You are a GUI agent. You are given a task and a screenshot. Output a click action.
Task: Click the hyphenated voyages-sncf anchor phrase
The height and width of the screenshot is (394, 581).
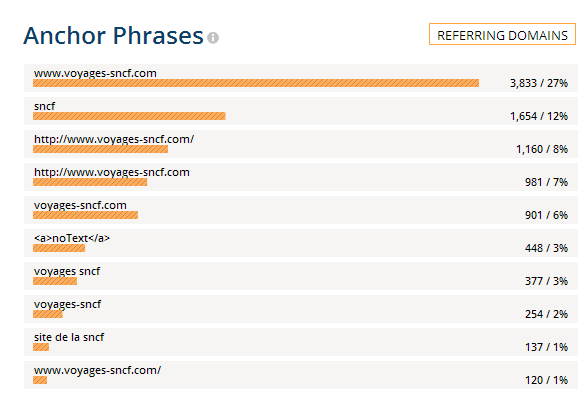click(67, 304)
